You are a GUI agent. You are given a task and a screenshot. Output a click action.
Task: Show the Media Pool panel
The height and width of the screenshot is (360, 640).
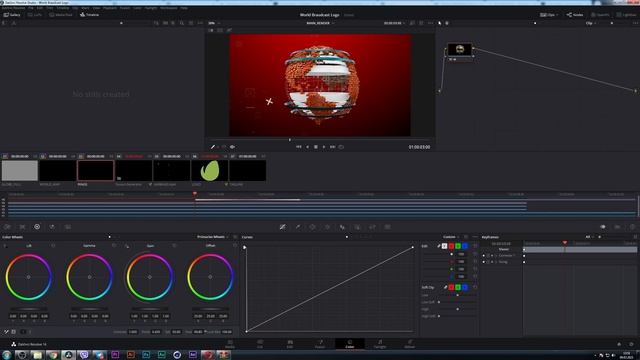pos(61,15)
